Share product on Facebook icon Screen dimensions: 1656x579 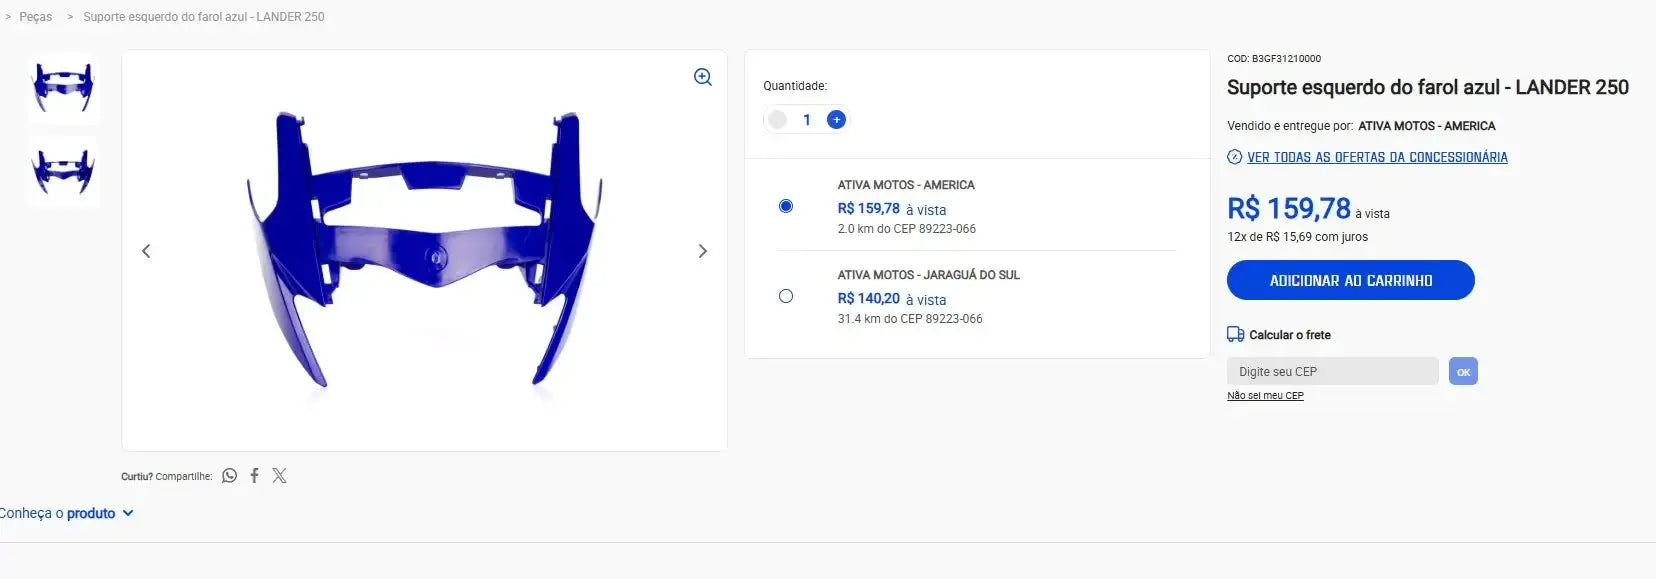254,476
